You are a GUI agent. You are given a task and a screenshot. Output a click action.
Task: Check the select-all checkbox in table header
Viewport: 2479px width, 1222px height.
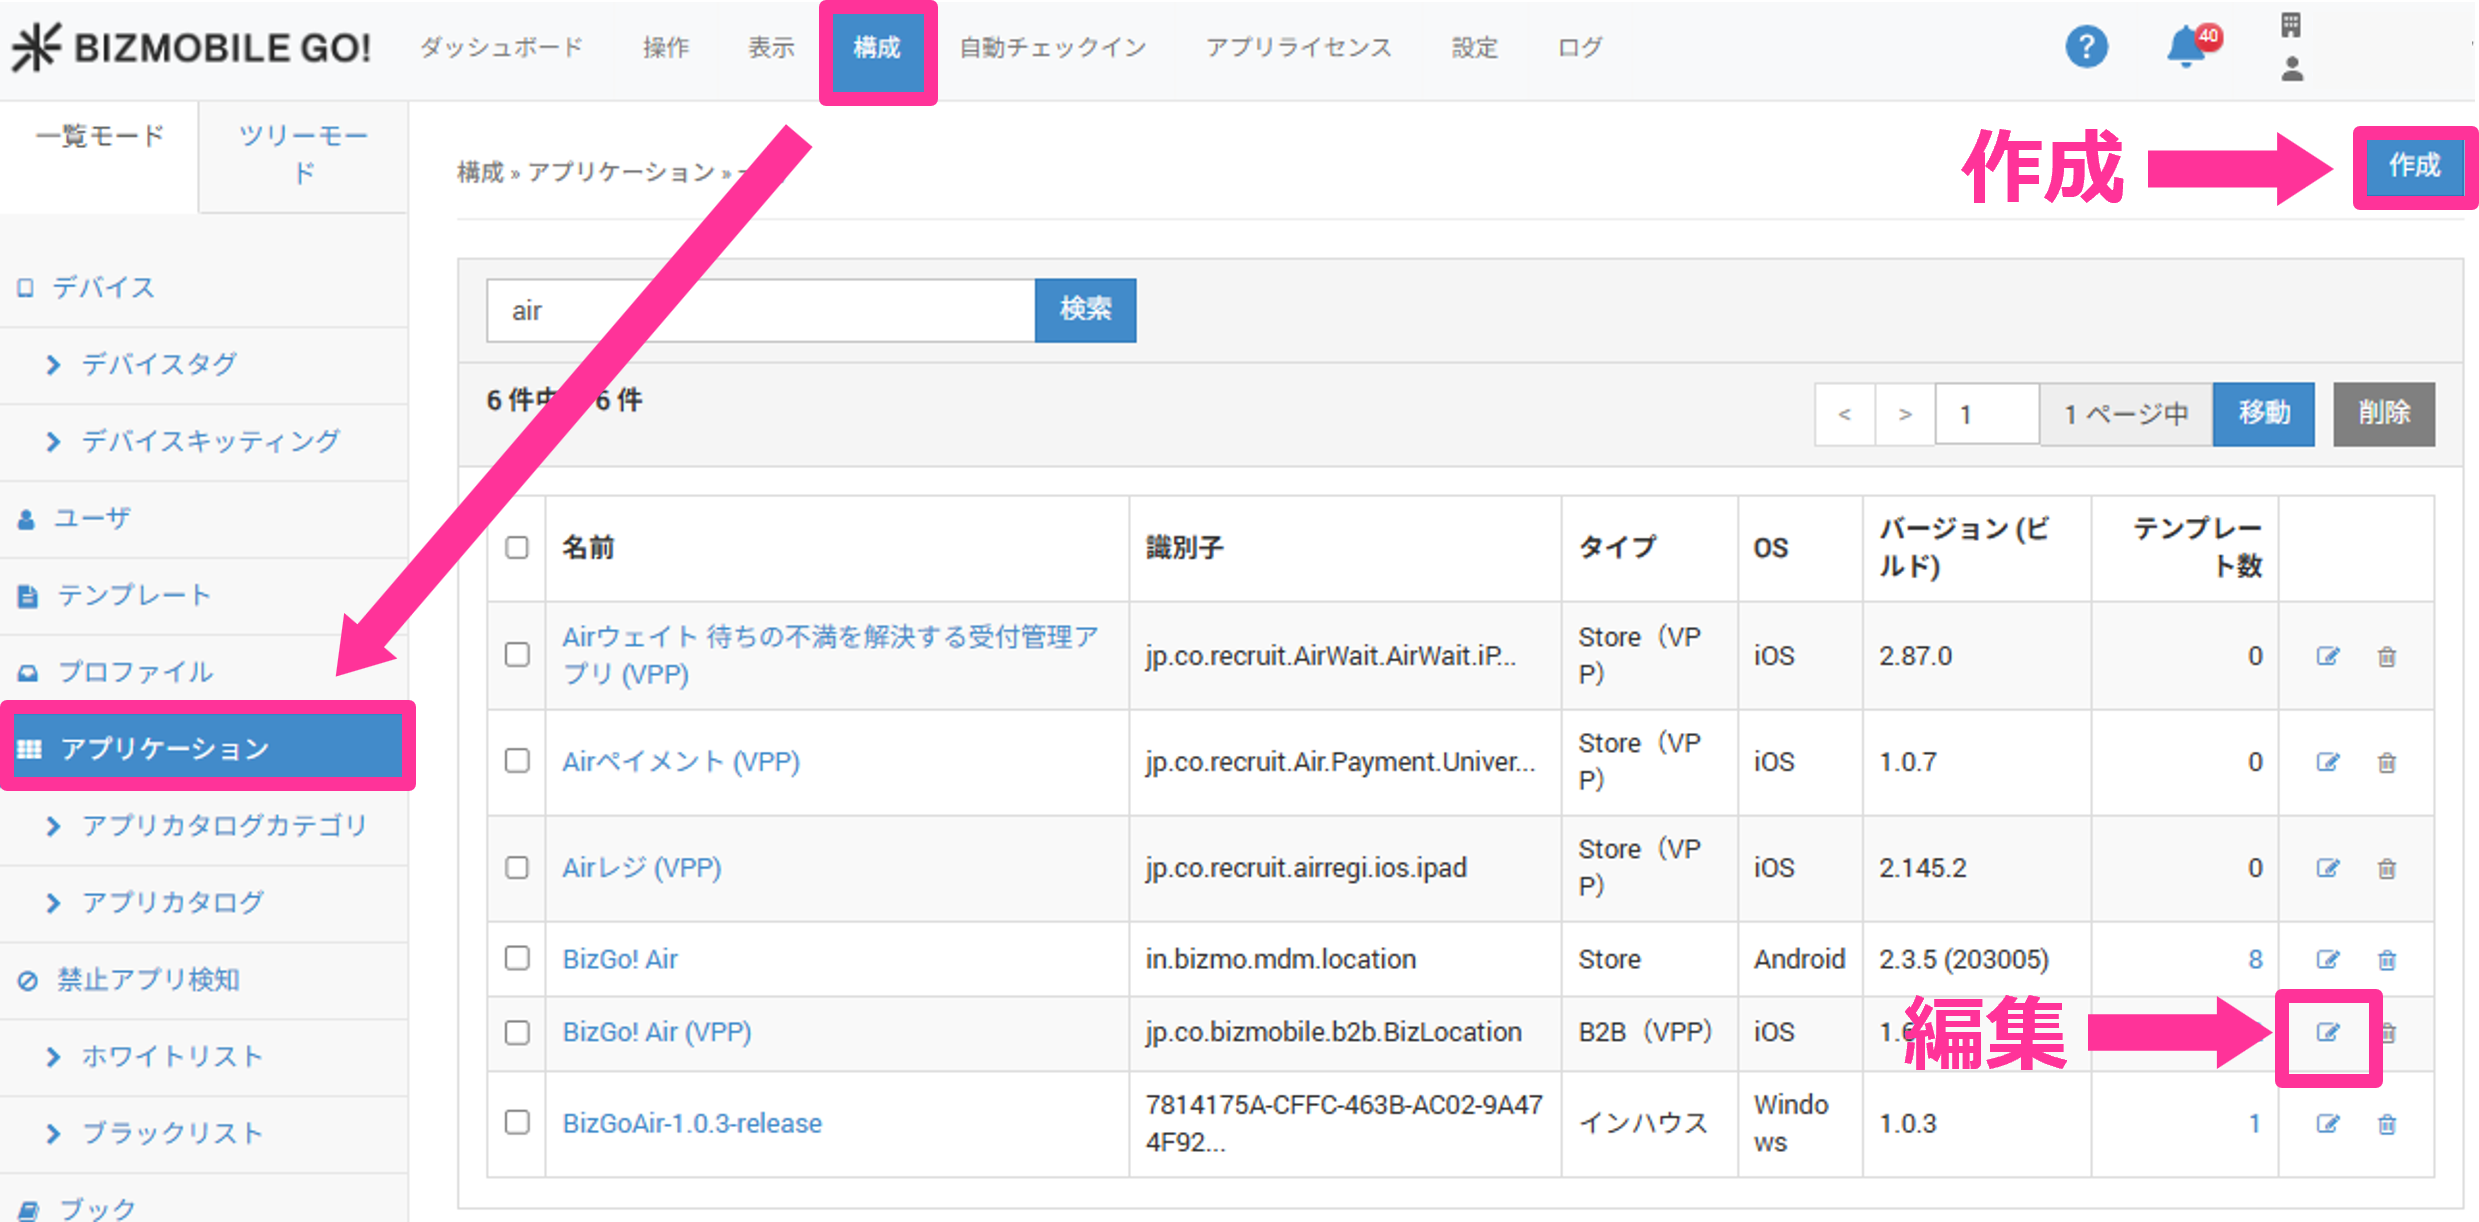pos(517,548)
